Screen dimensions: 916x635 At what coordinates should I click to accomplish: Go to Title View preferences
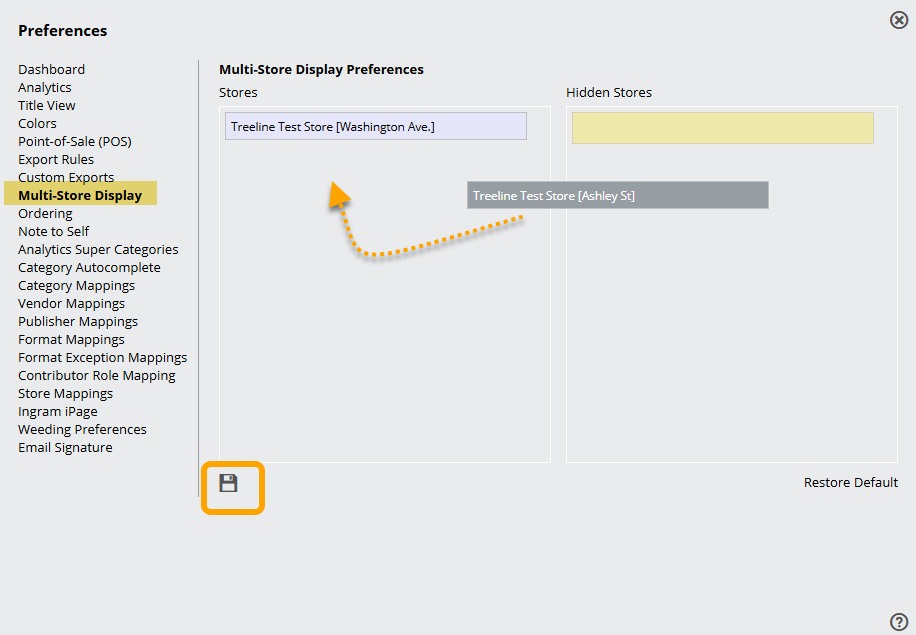pos(47,105)
